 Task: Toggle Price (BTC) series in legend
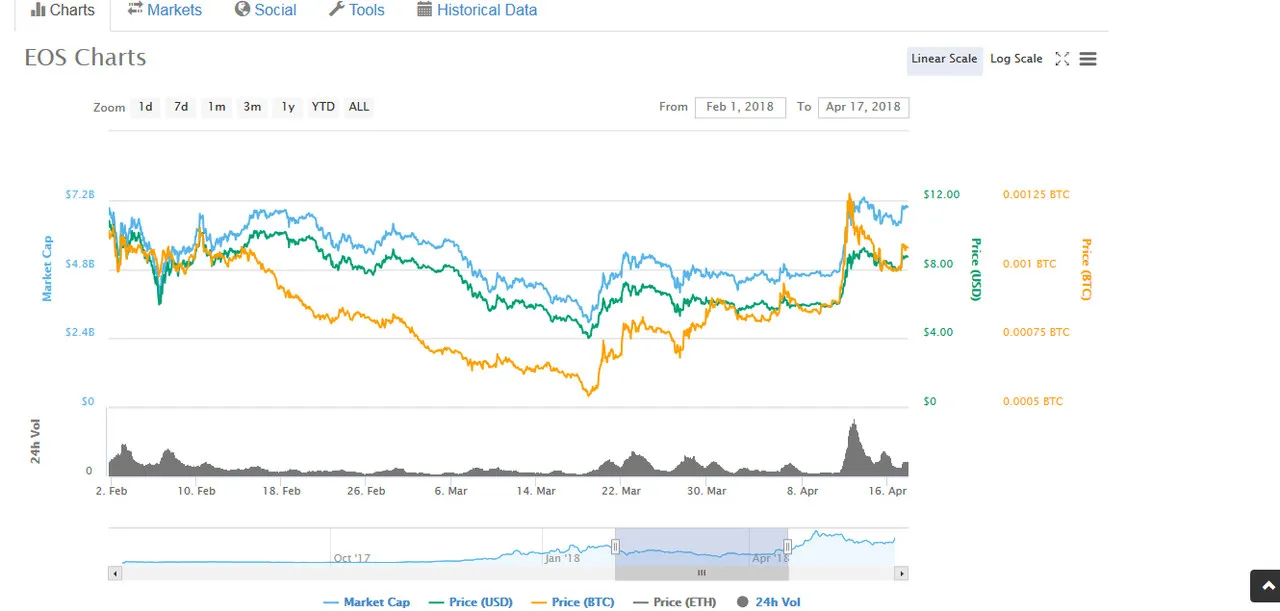(x=573, y=602)
